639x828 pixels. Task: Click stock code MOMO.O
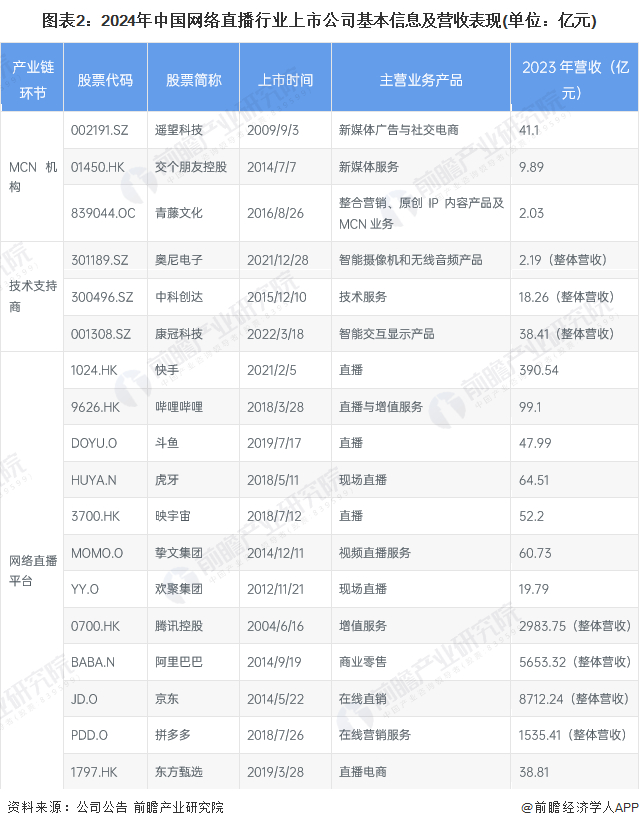[97, 553]
